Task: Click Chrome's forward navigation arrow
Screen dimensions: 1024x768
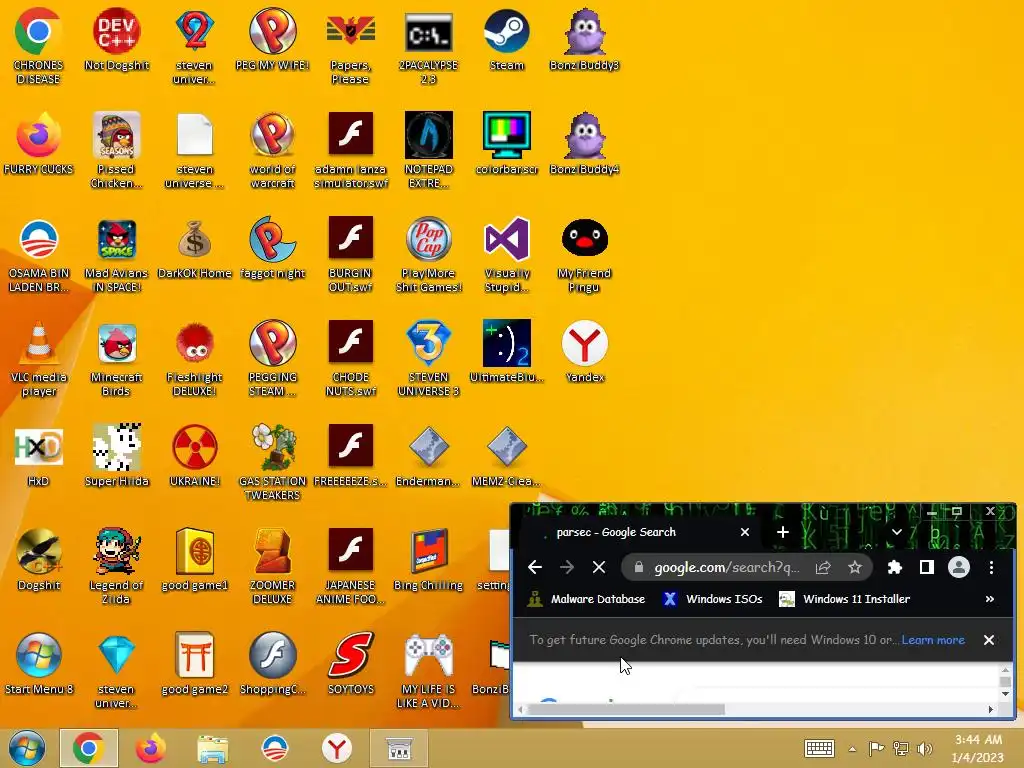Action: [567, 568]
